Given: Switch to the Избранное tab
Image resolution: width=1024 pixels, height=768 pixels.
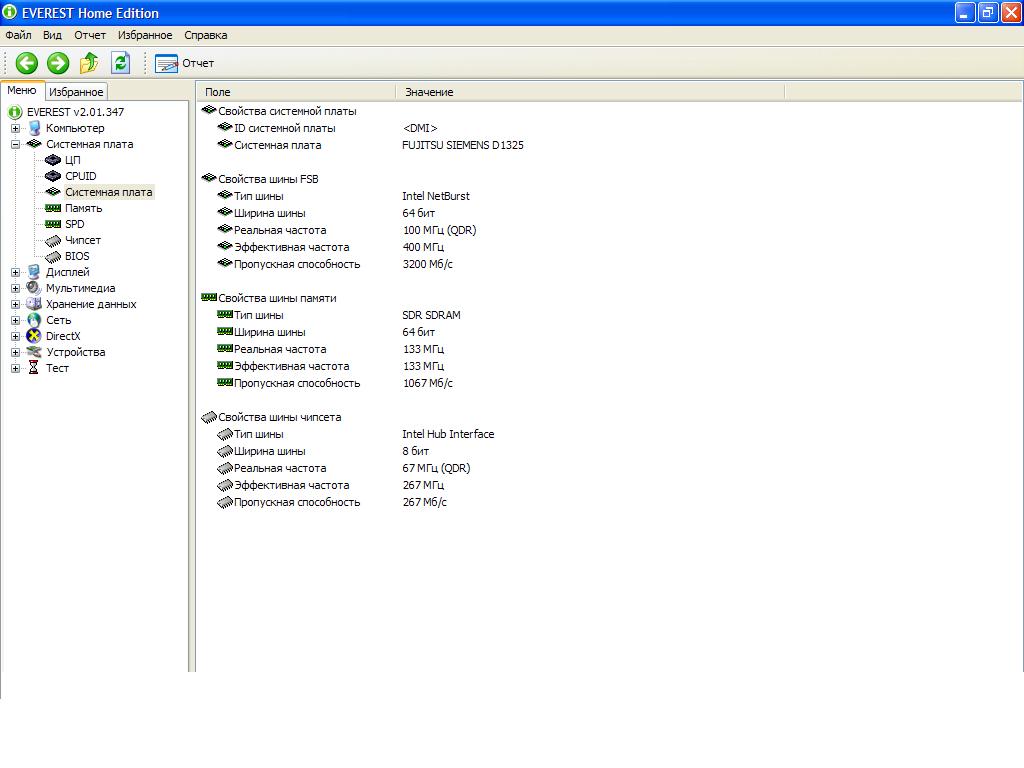Looking at the screenshot, I should (76, 92).
